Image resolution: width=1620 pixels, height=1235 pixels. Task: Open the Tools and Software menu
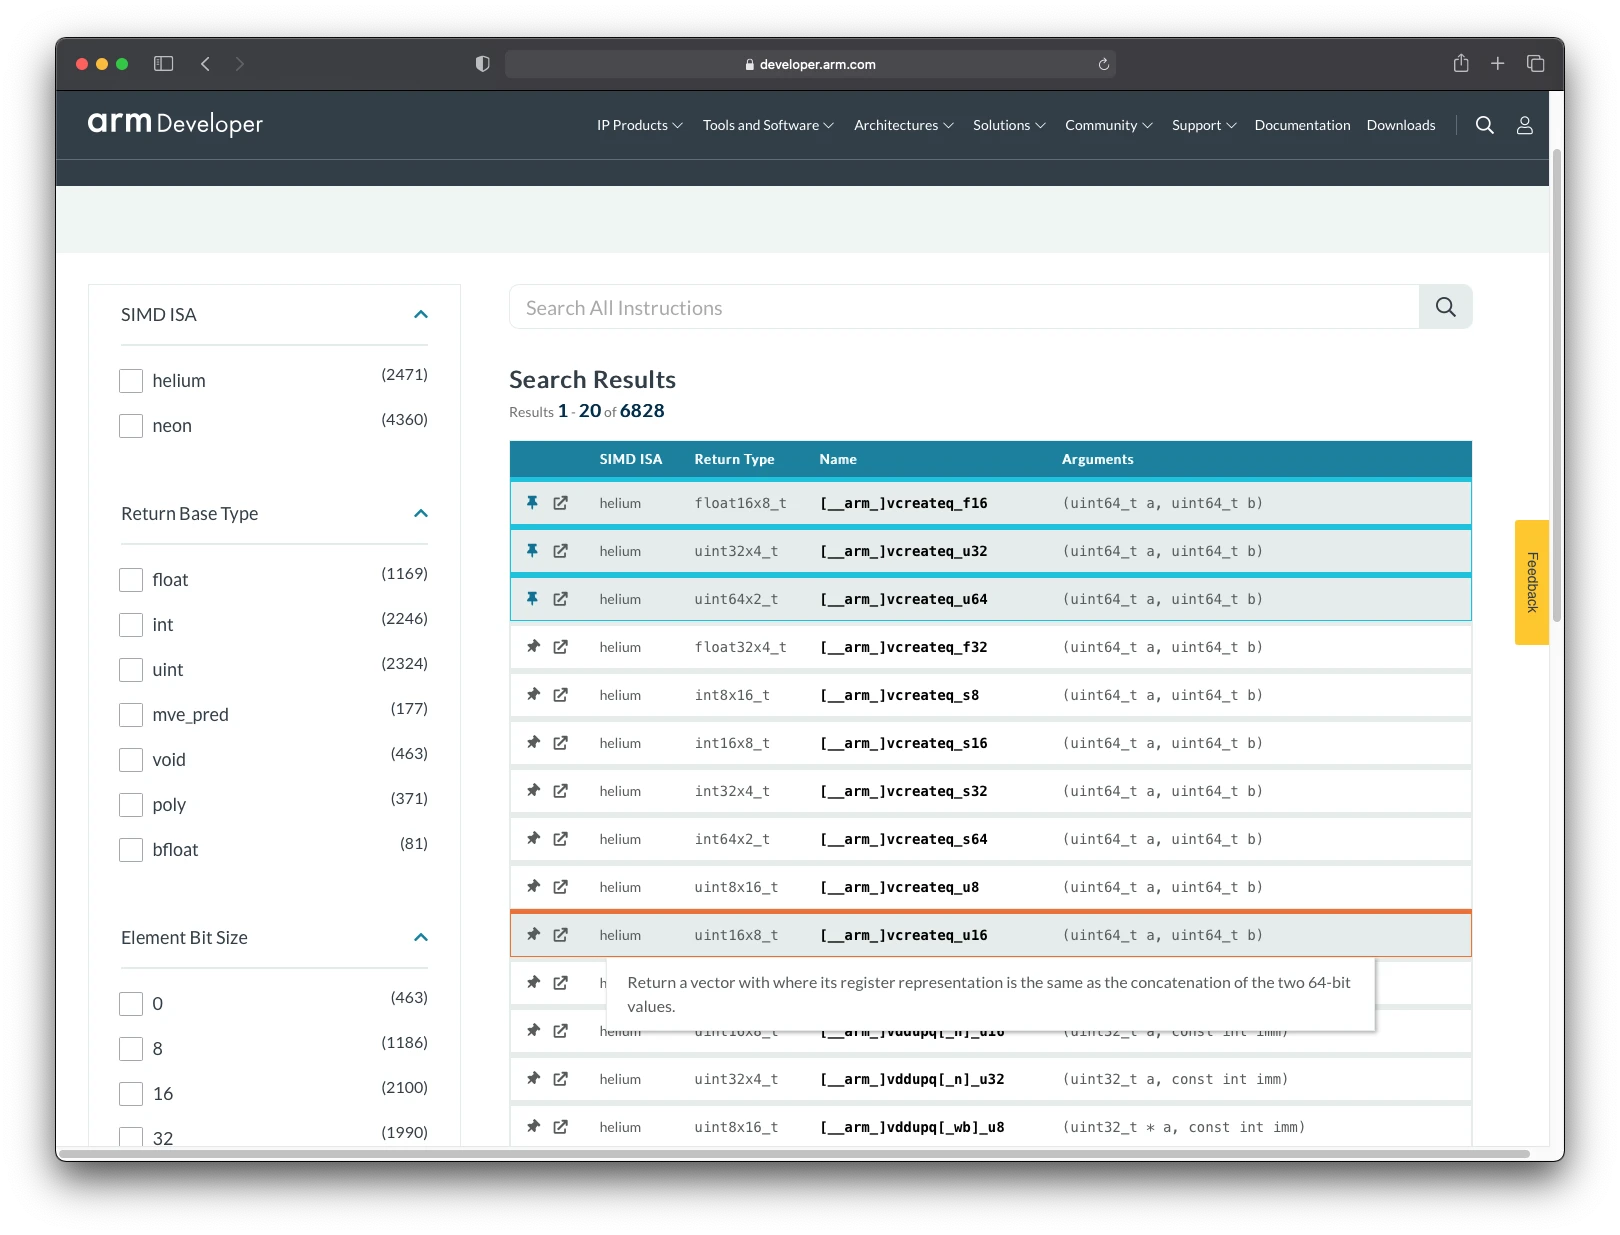pyautogui.click(x=768, y=125)
